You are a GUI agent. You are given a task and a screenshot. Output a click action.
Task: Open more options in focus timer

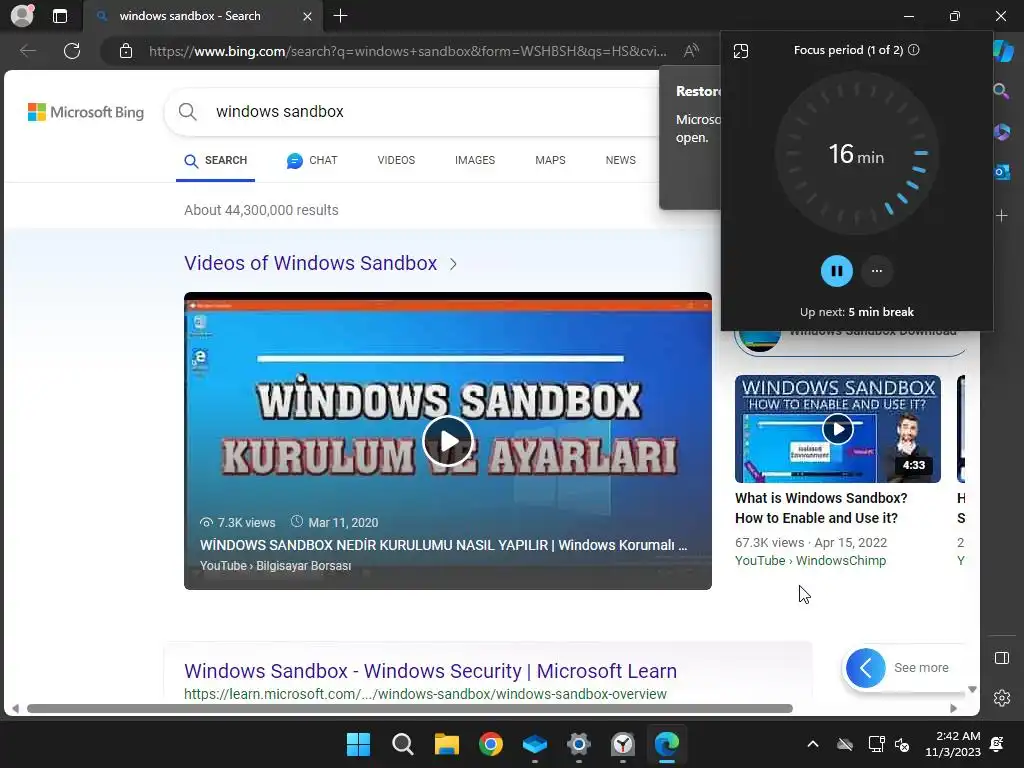[x=876, y=270]
